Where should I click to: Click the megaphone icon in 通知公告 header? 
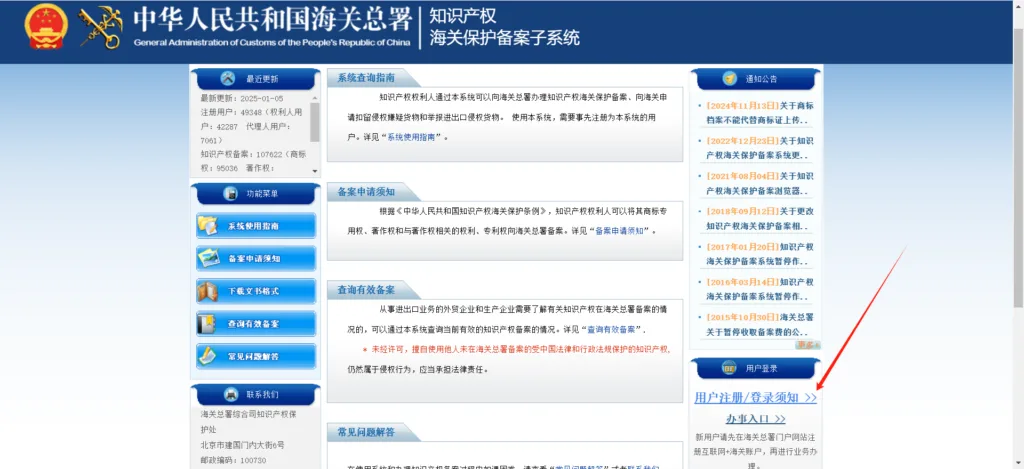(x=729, y=79)
